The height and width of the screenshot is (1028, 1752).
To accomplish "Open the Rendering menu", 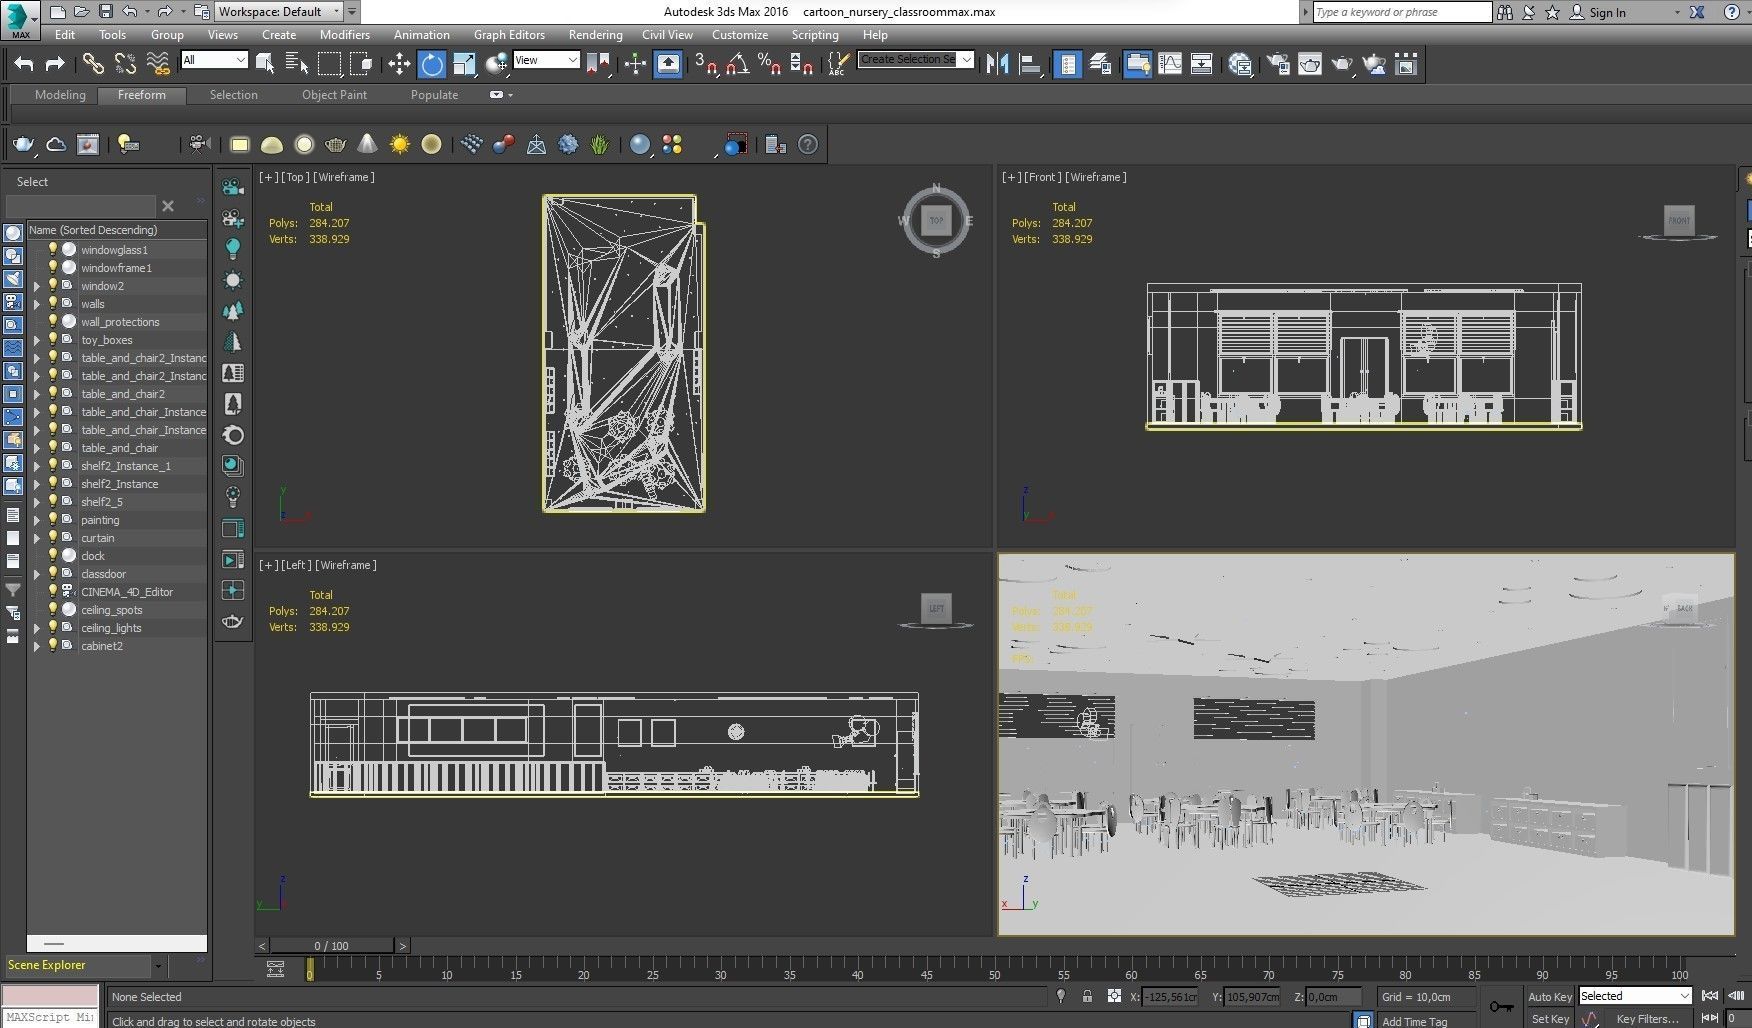I will [595, 35].
